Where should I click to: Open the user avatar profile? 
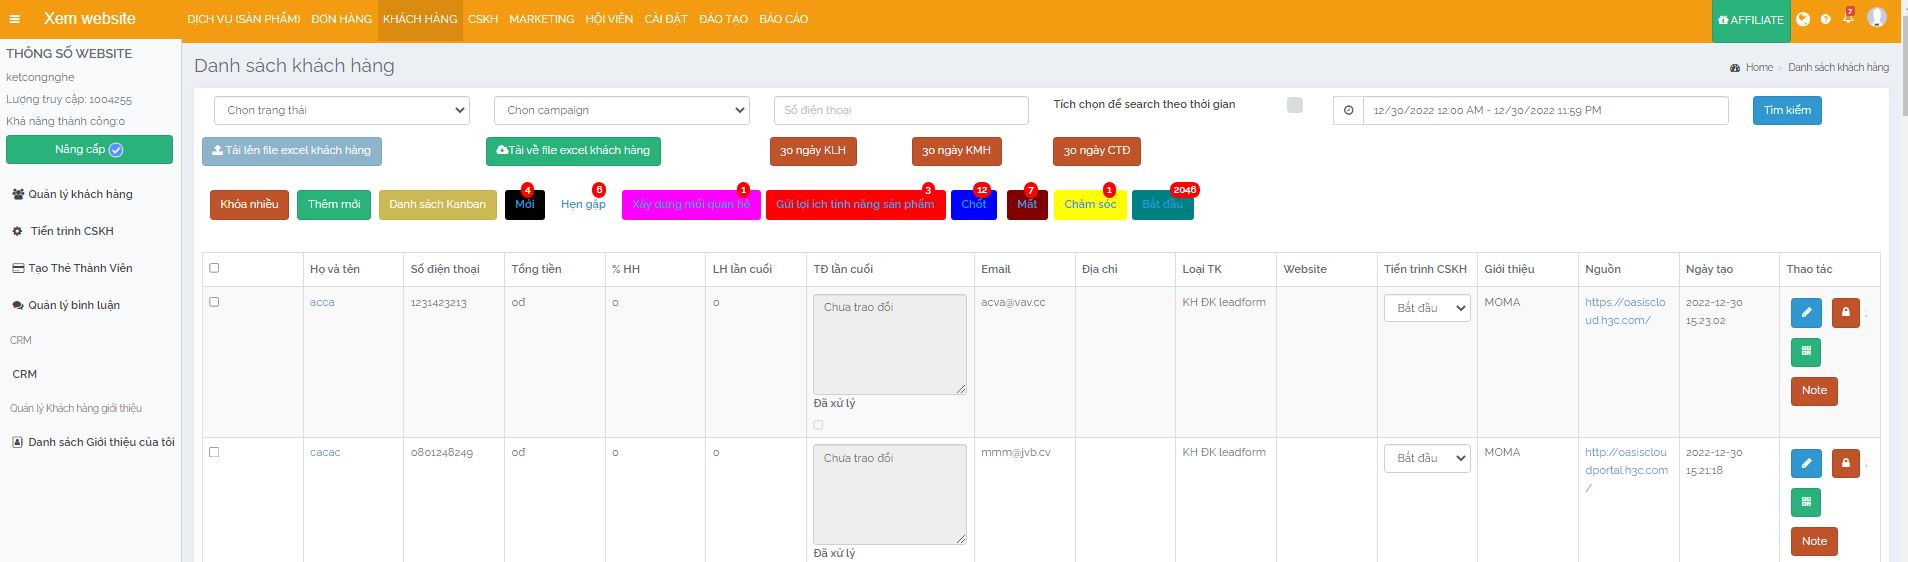pos(1877,18)
